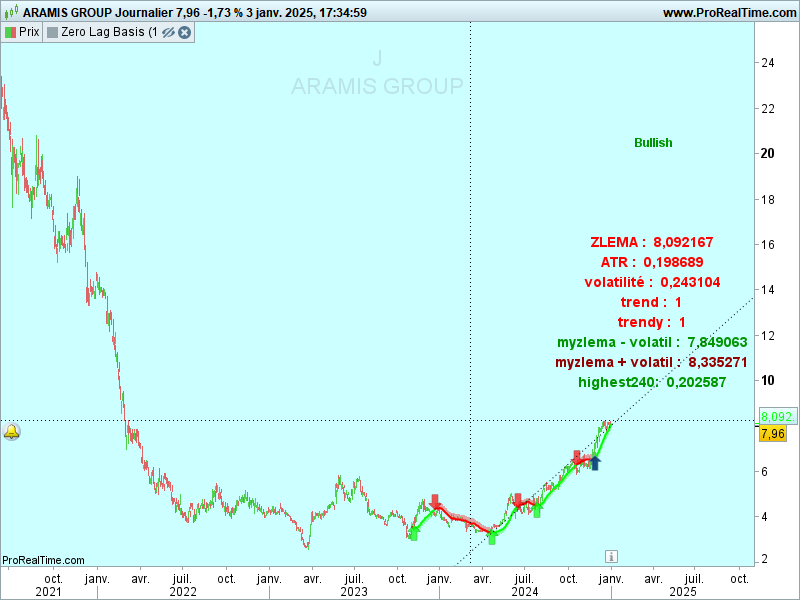Click the trend : 1 text

(x=651, y=302)
